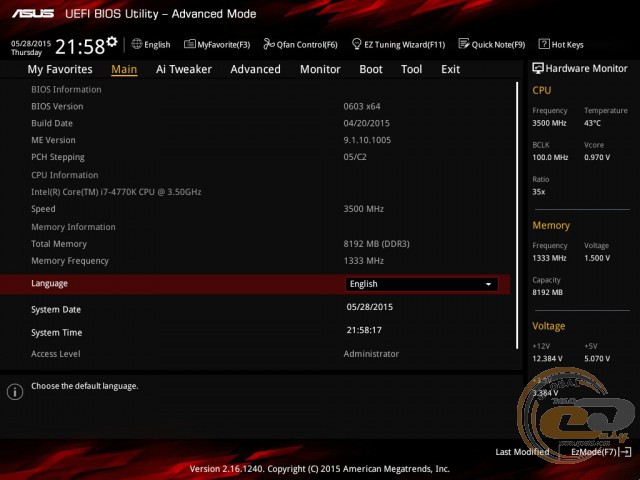This screenshot has width=640, height=480.
Task: Click the BCLK reading 100.0 MHz
Action: [550, 157]
